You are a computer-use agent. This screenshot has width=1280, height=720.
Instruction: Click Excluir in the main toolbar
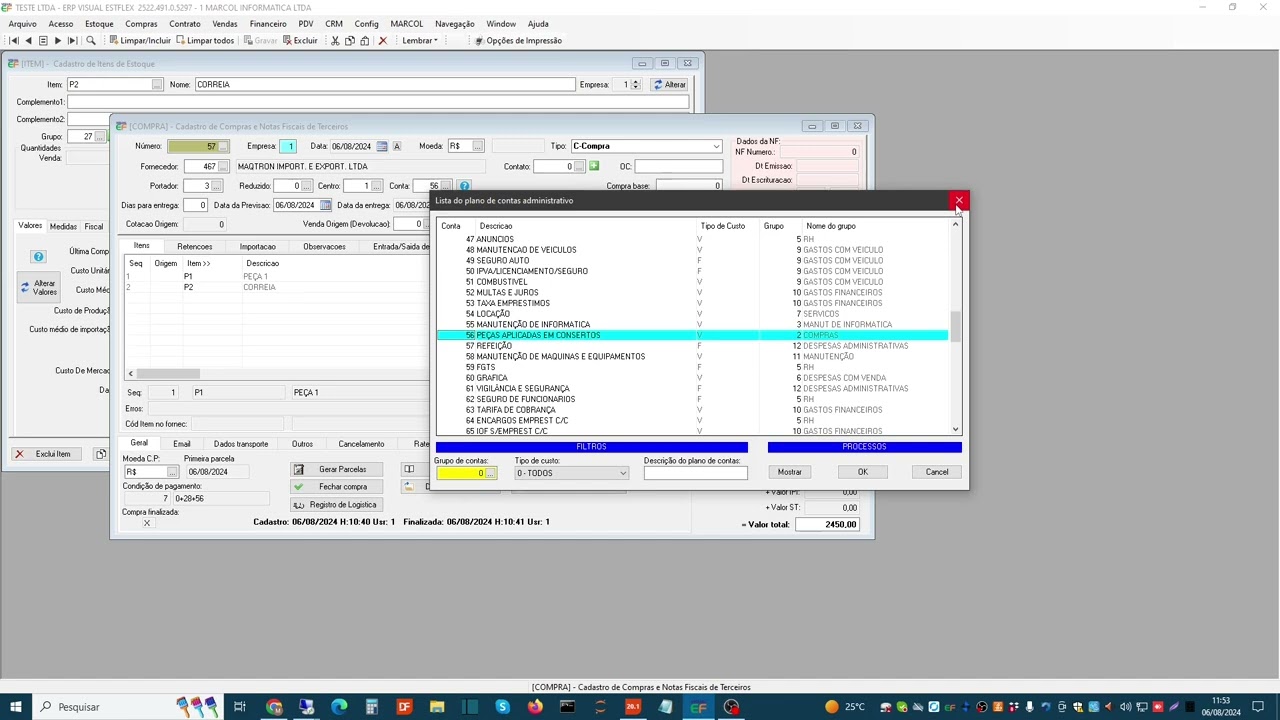(300, 41)
